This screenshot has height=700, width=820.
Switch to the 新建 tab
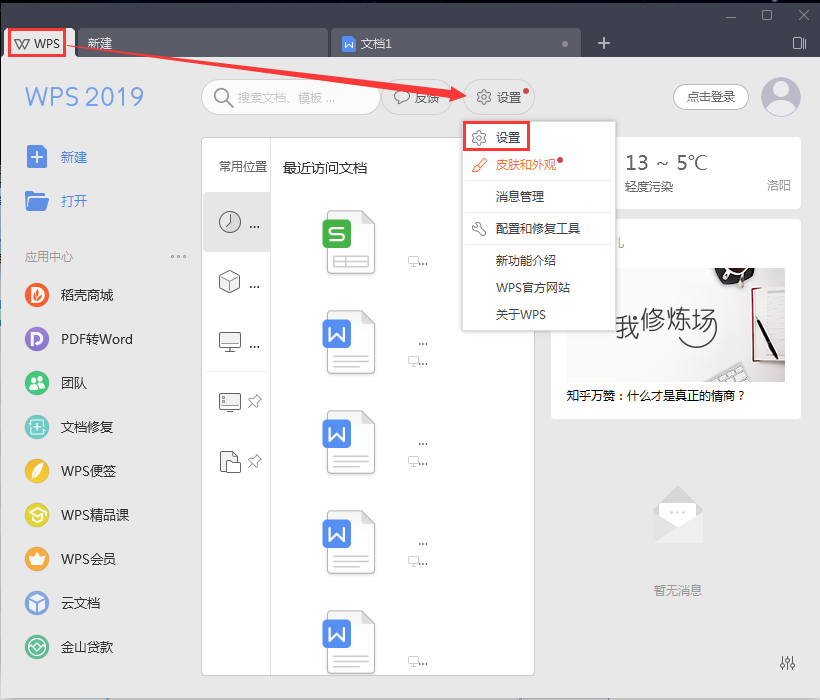tap(203, 43)
